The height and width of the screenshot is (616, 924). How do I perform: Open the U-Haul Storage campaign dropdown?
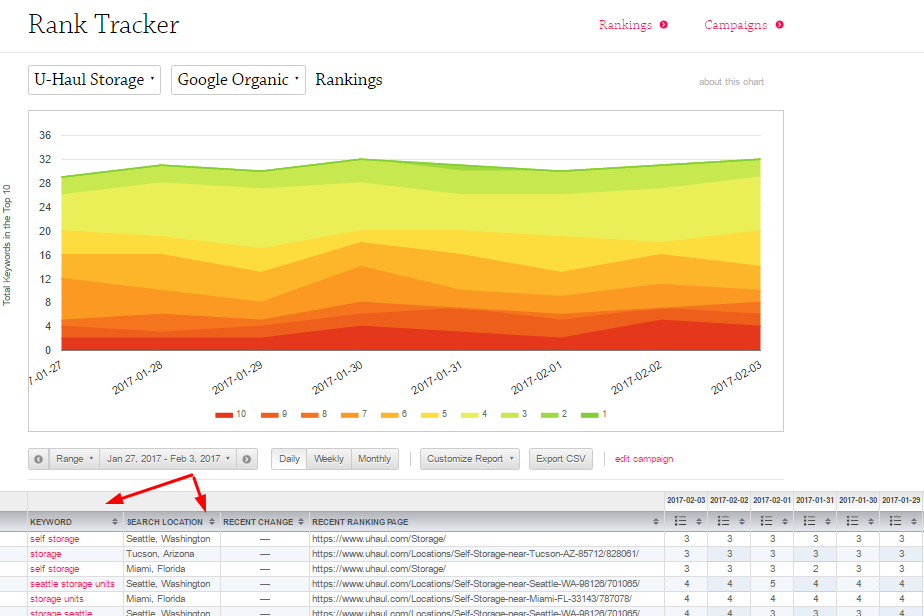(94, 80)
